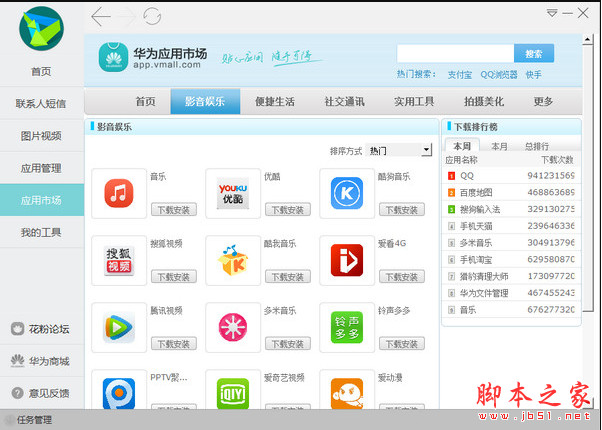The width and height of the screenshot is (602, 430).
Task: Click hot search link QQ浏览器
Action: point(499,75)
